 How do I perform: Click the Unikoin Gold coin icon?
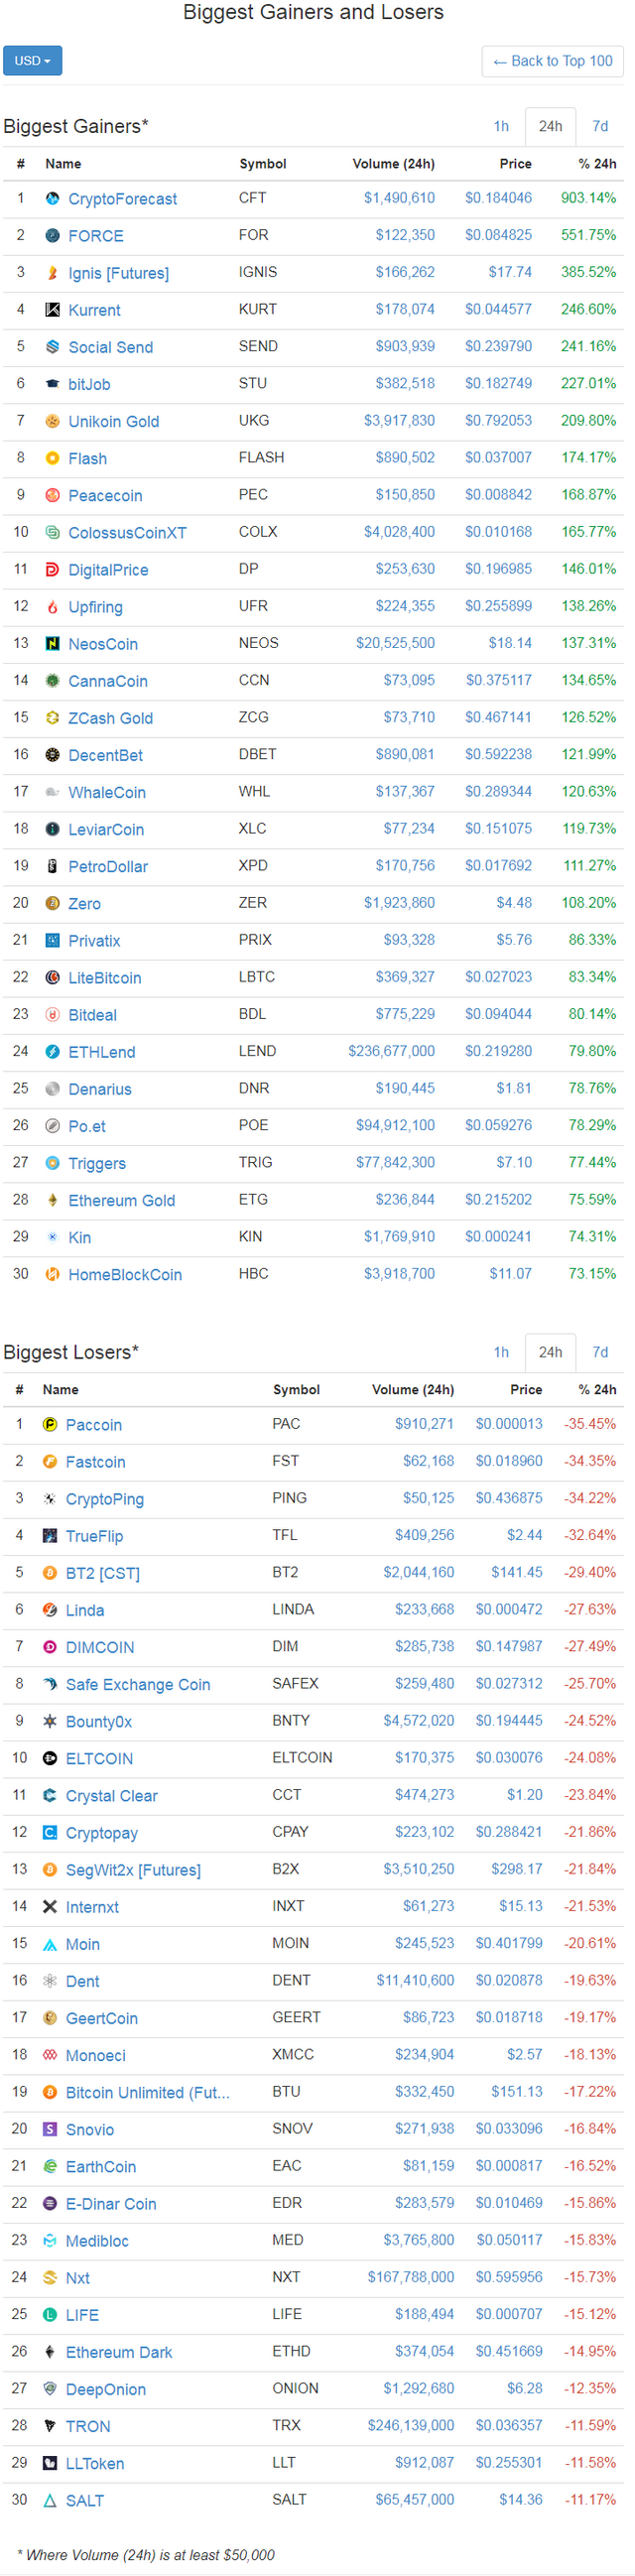[52, 421]
